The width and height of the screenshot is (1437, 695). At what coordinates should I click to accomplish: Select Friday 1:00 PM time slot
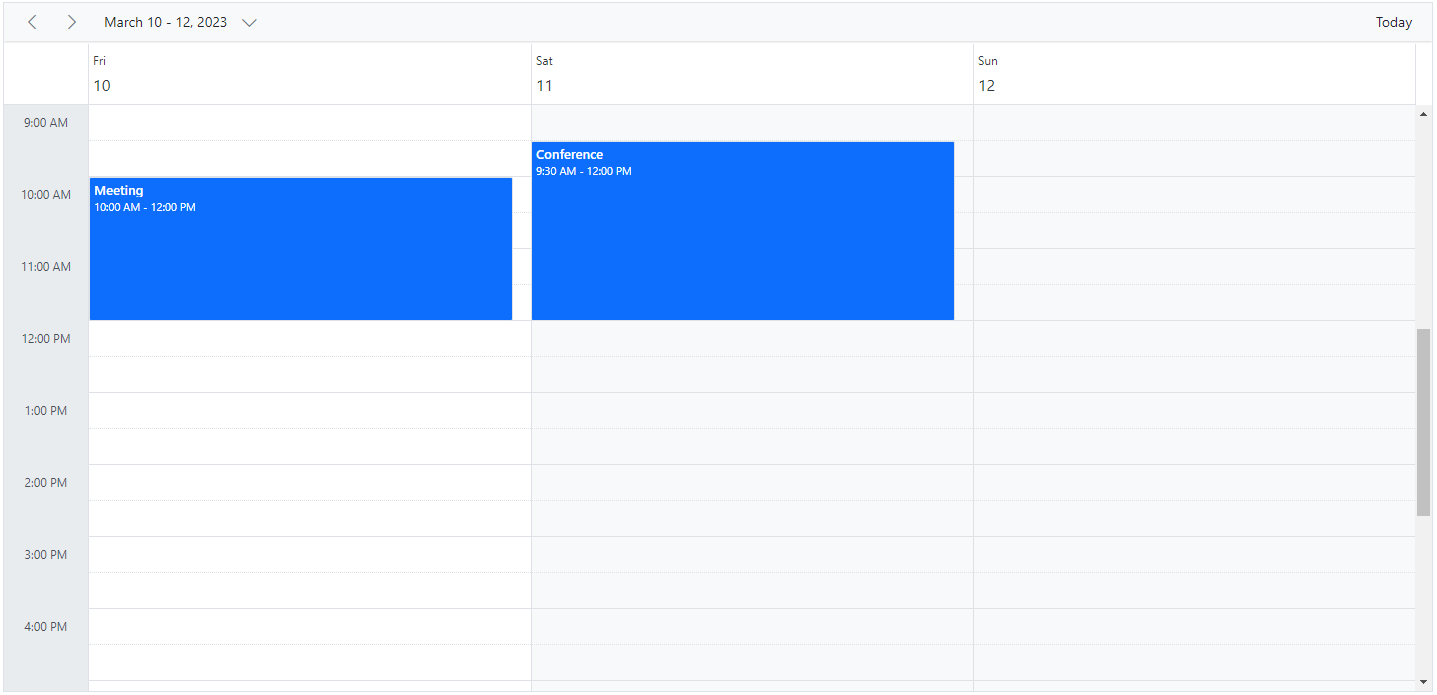click(310, 411)
